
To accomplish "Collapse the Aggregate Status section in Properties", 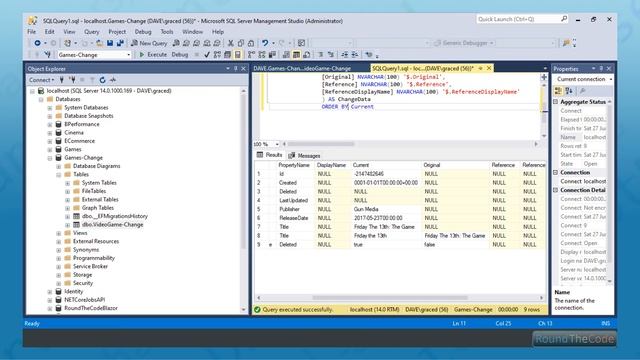I will point(556,102).
